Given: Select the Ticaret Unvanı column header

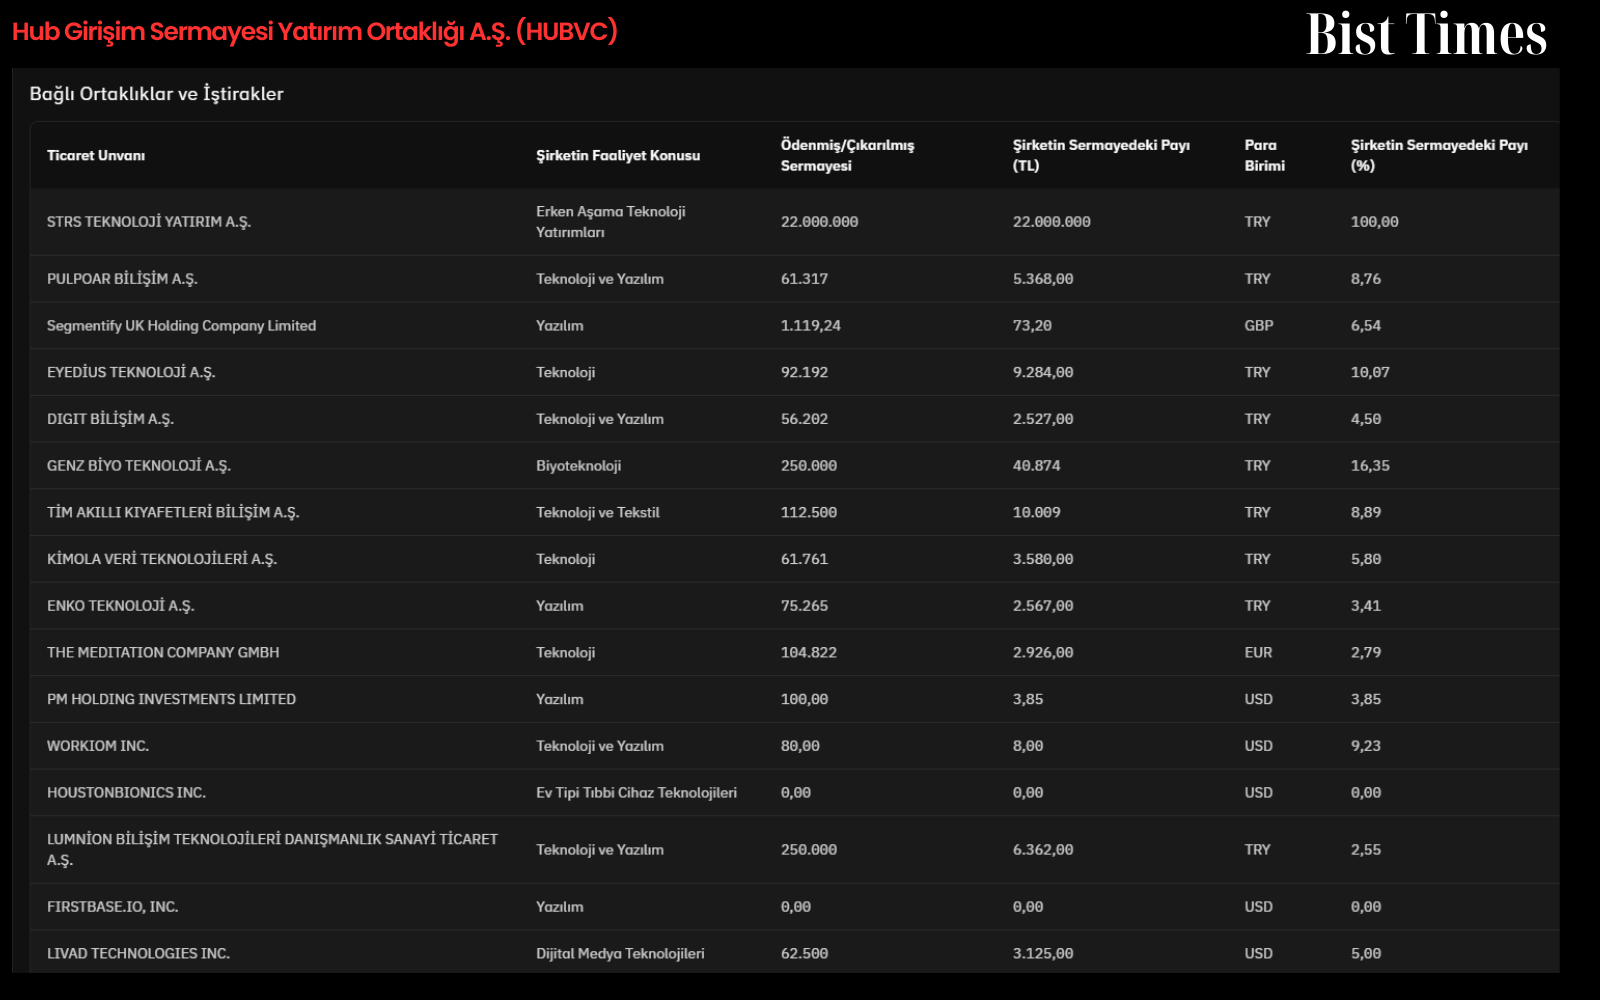Looking at the screenshot, I should pos(96,155).
